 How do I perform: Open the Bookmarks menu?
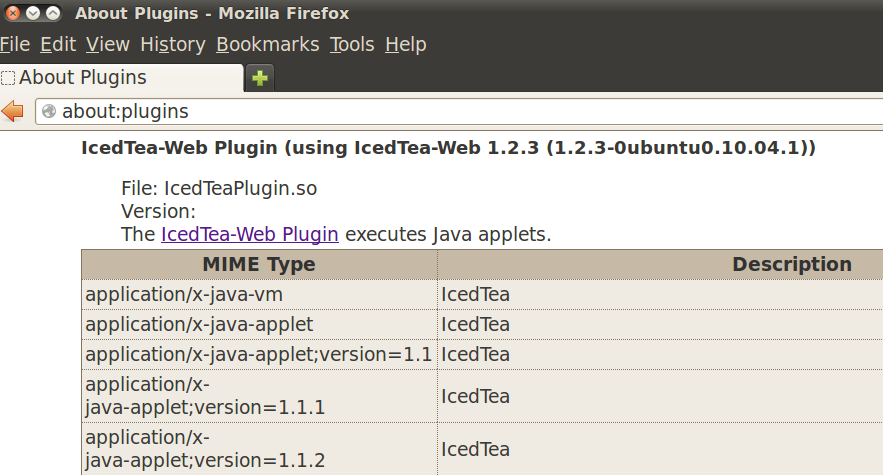(267, 44)
